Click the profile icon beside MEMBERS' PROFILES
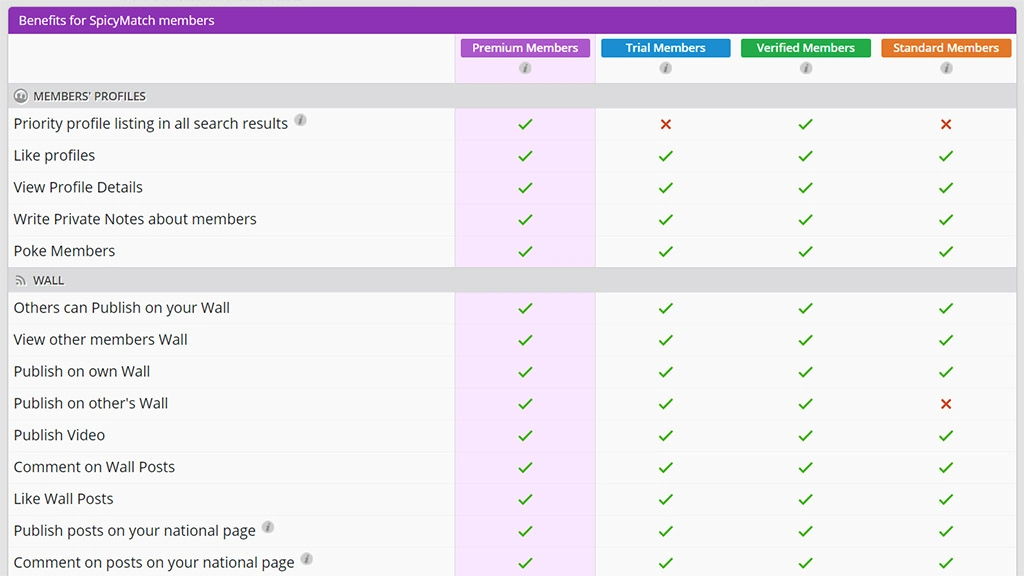Image resolution: width=1024 pixels, height=576 pixels. click(20, 95)
